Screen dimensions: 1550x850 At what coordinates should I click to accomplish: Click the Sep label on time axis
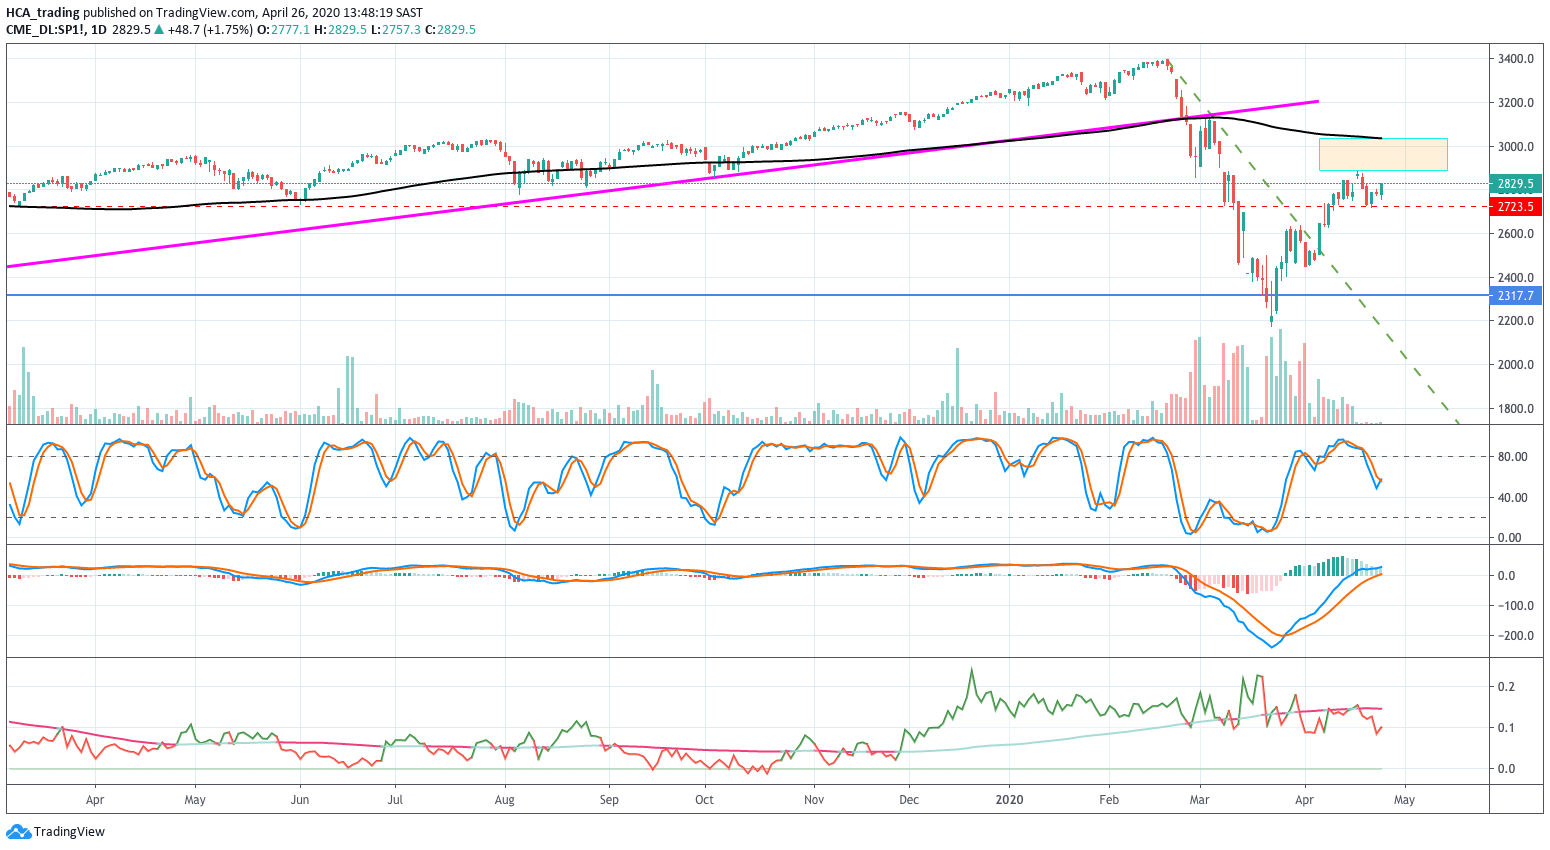(609, 800)
